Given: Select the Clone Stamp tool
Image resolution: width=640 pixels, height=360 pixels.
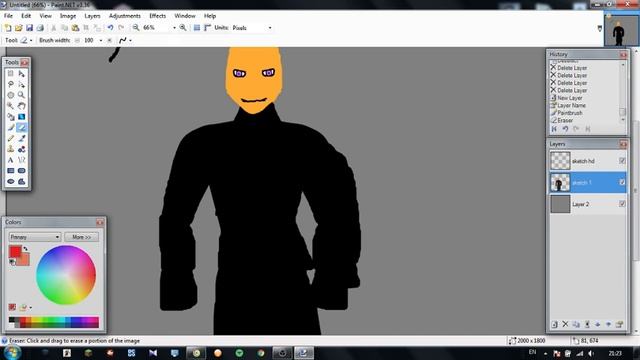Looking at the screenshot, I should (x=11, y=149).
